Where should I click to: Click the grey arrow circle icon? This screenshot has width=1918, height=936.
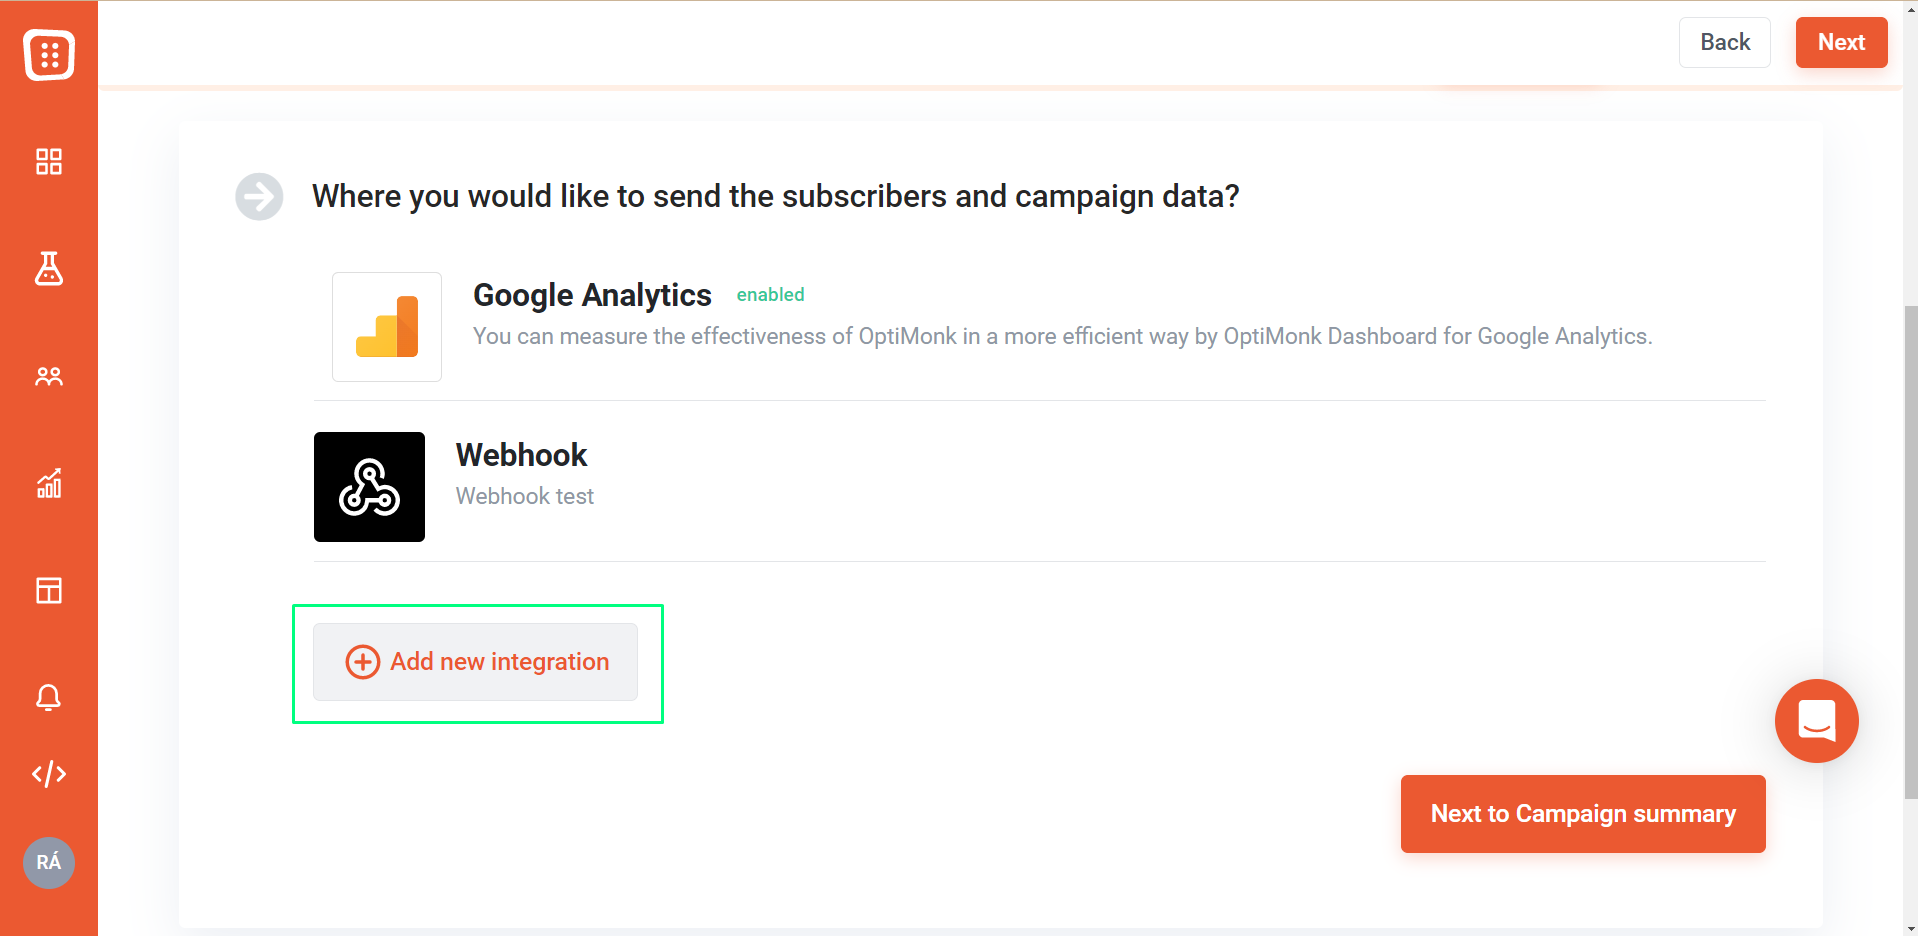[259, 197]
